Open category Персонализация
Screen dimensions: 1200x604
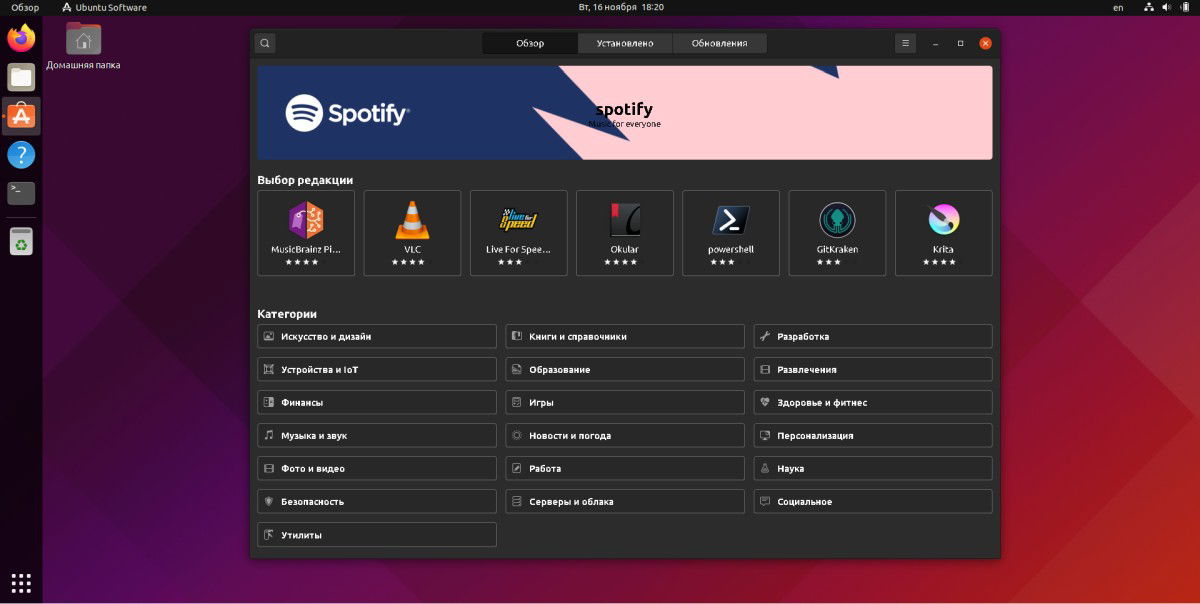pyautogui.click(x=873, y=435)
